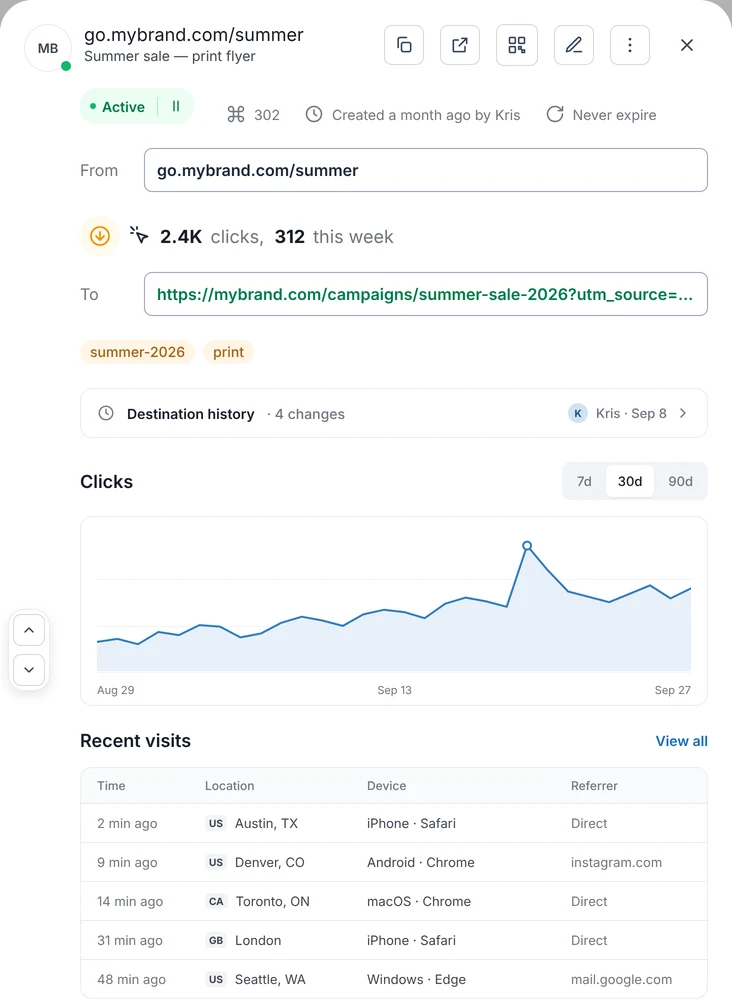Select the Toronto, ON visit row
Viewport: 732px width, 1000px height.
tap(394, 901)
